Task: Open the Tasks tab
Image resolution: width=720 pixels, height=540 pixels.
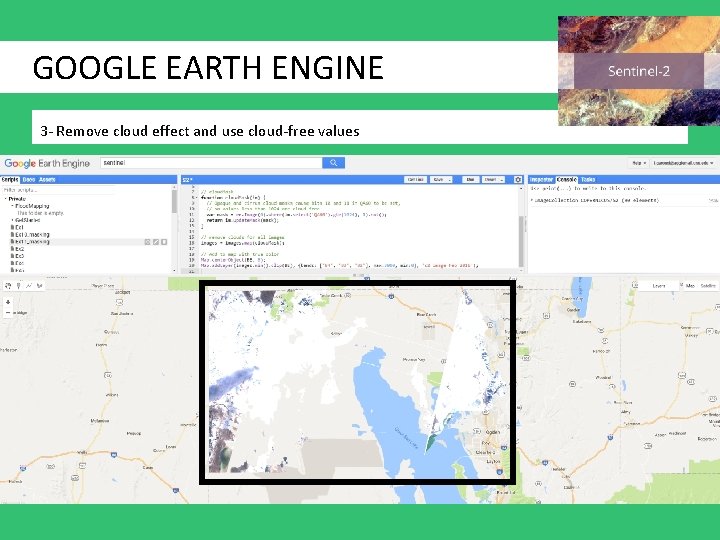Action: click(x=588, y=180)
